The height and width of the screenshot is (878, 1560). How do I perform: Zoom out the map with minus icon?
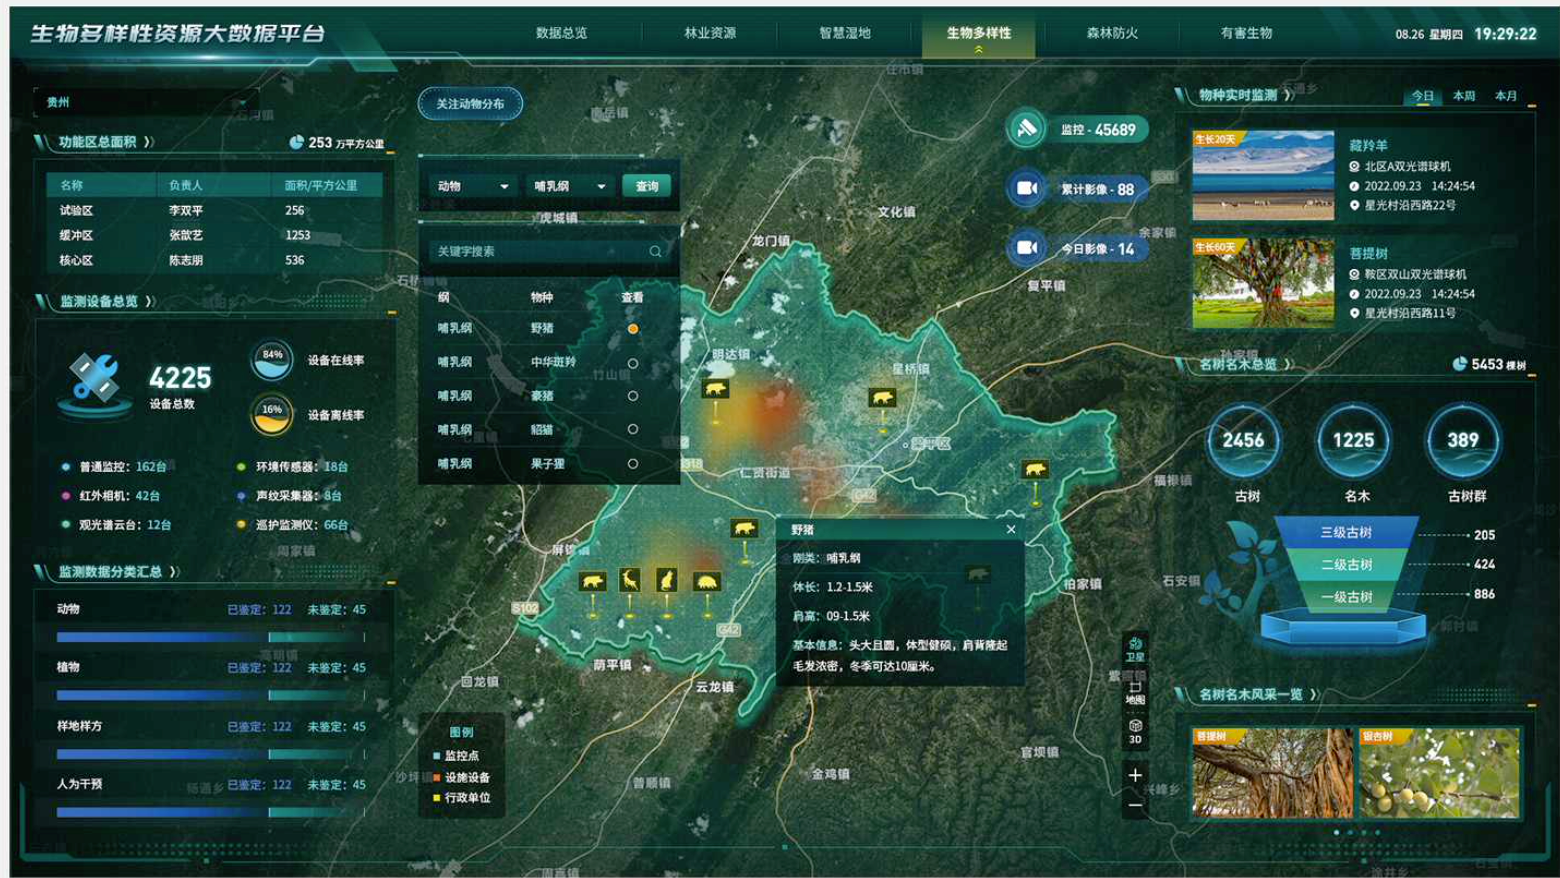[1135, 805]
